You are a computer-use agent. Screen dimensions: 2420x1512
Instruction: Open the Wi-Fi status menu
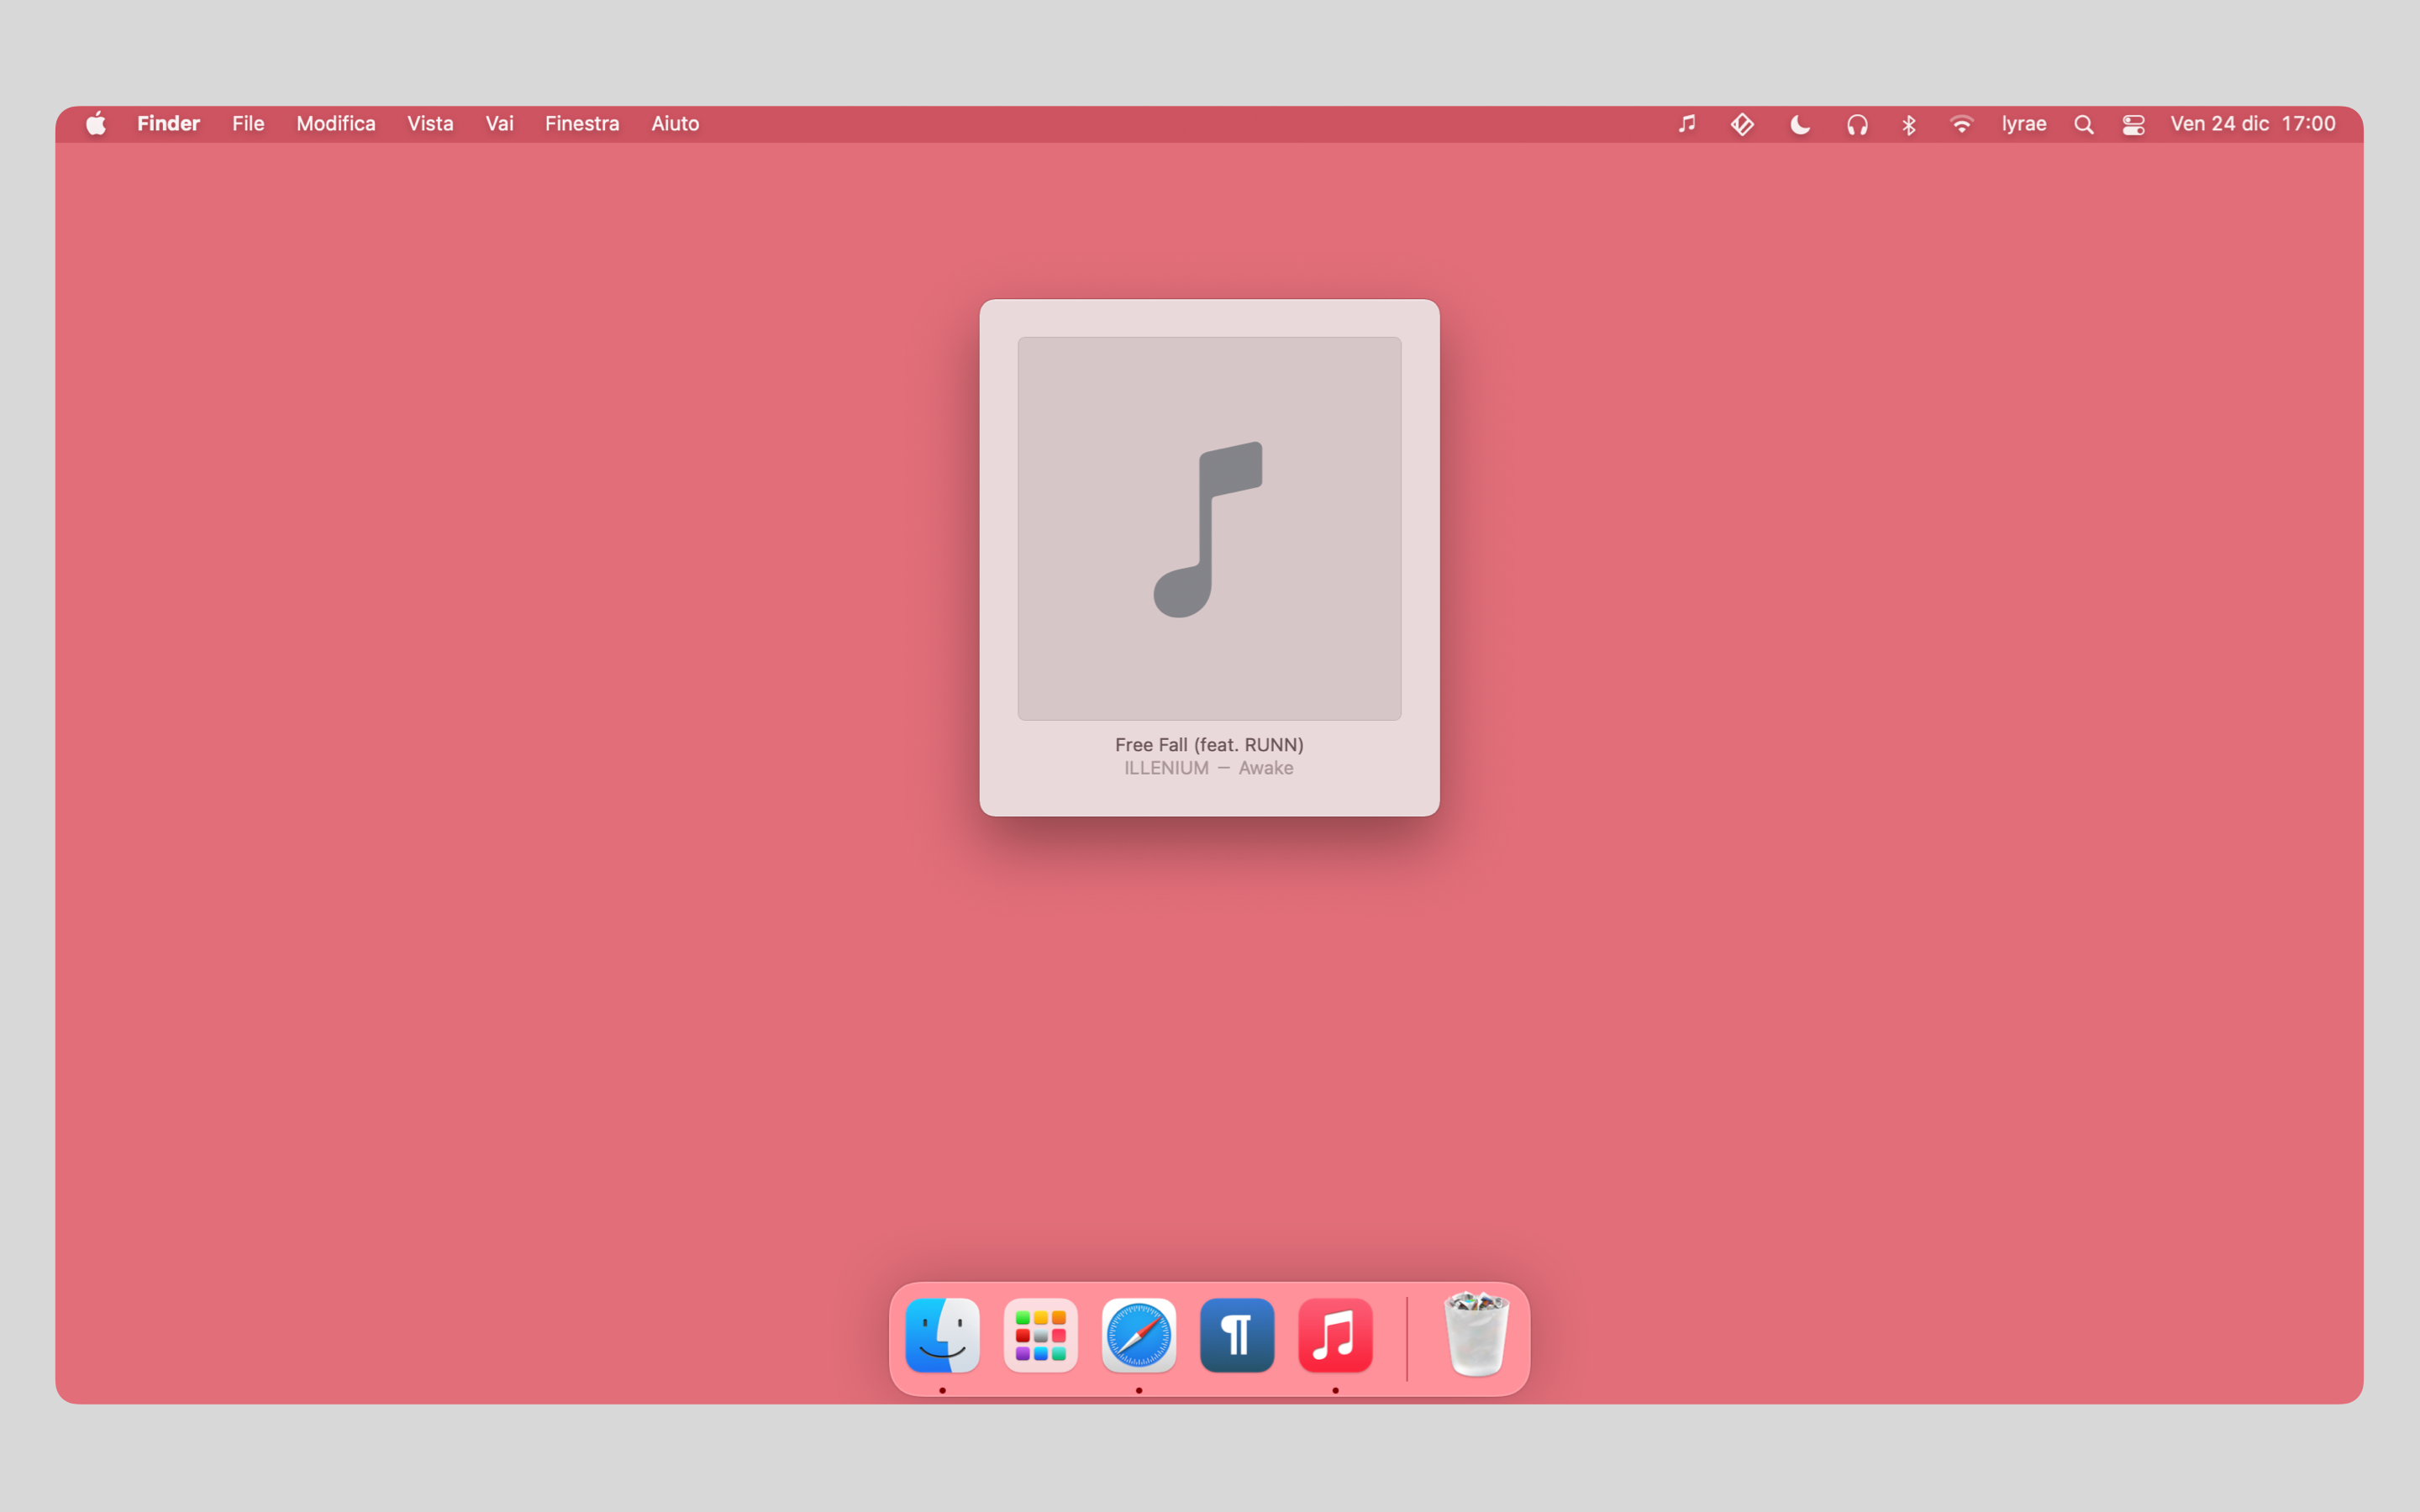pos(1961,124)
